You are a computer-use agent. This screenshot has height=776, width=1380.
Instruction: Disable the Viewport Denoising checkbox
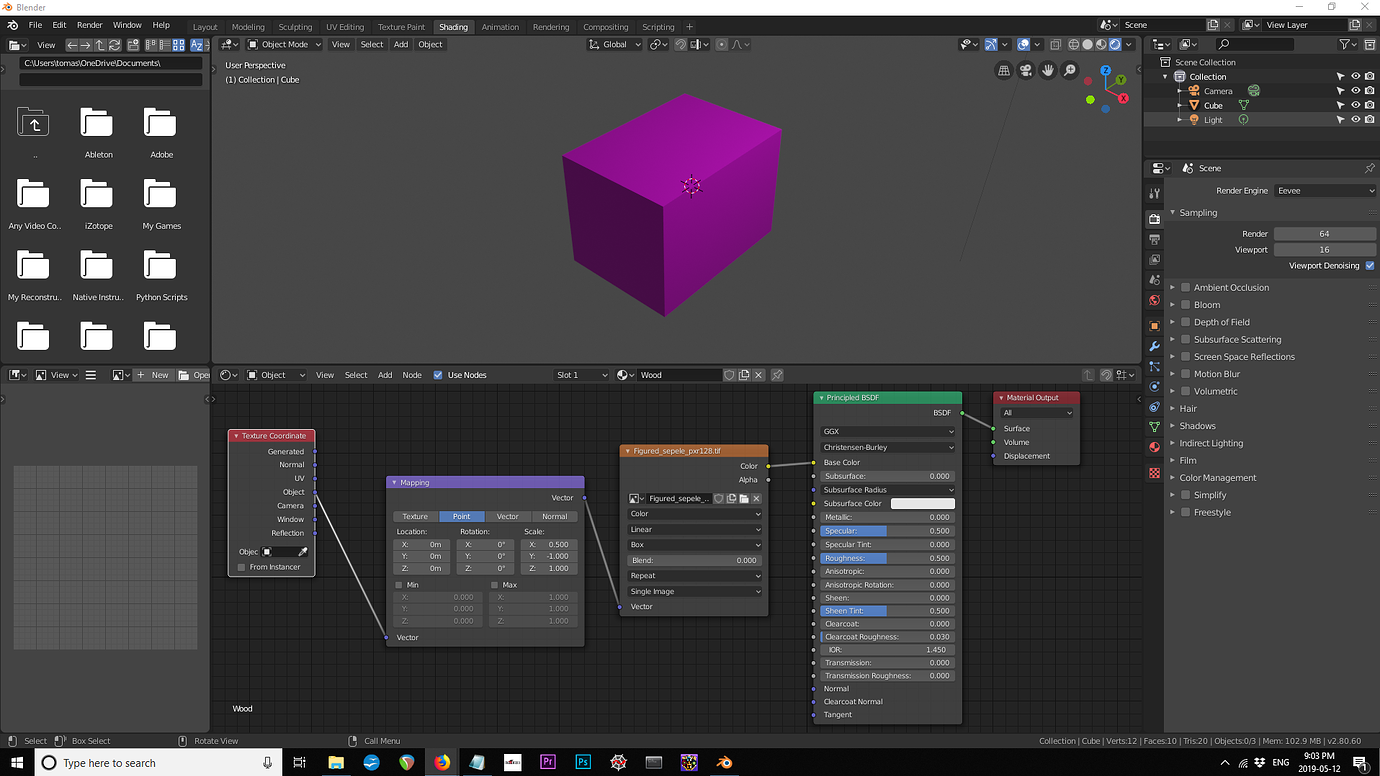(1370, 266)
